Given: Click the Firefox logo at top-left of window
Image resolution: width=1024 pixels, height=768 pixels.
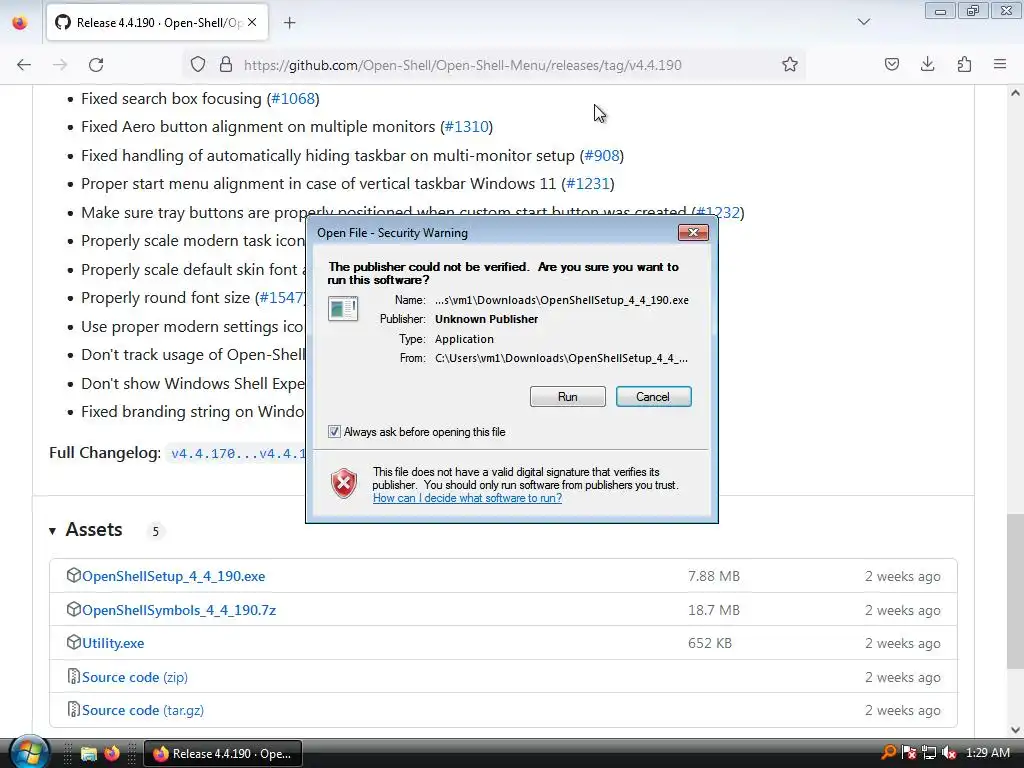Looking at the screenshot, I should click(20, 23).
